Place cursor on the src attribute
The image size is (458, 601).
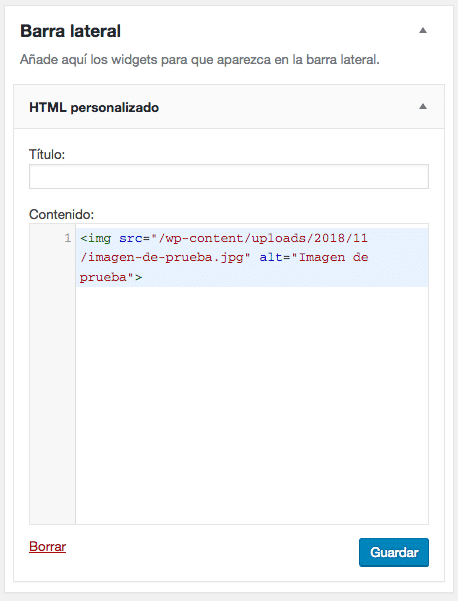coord(131,238)
